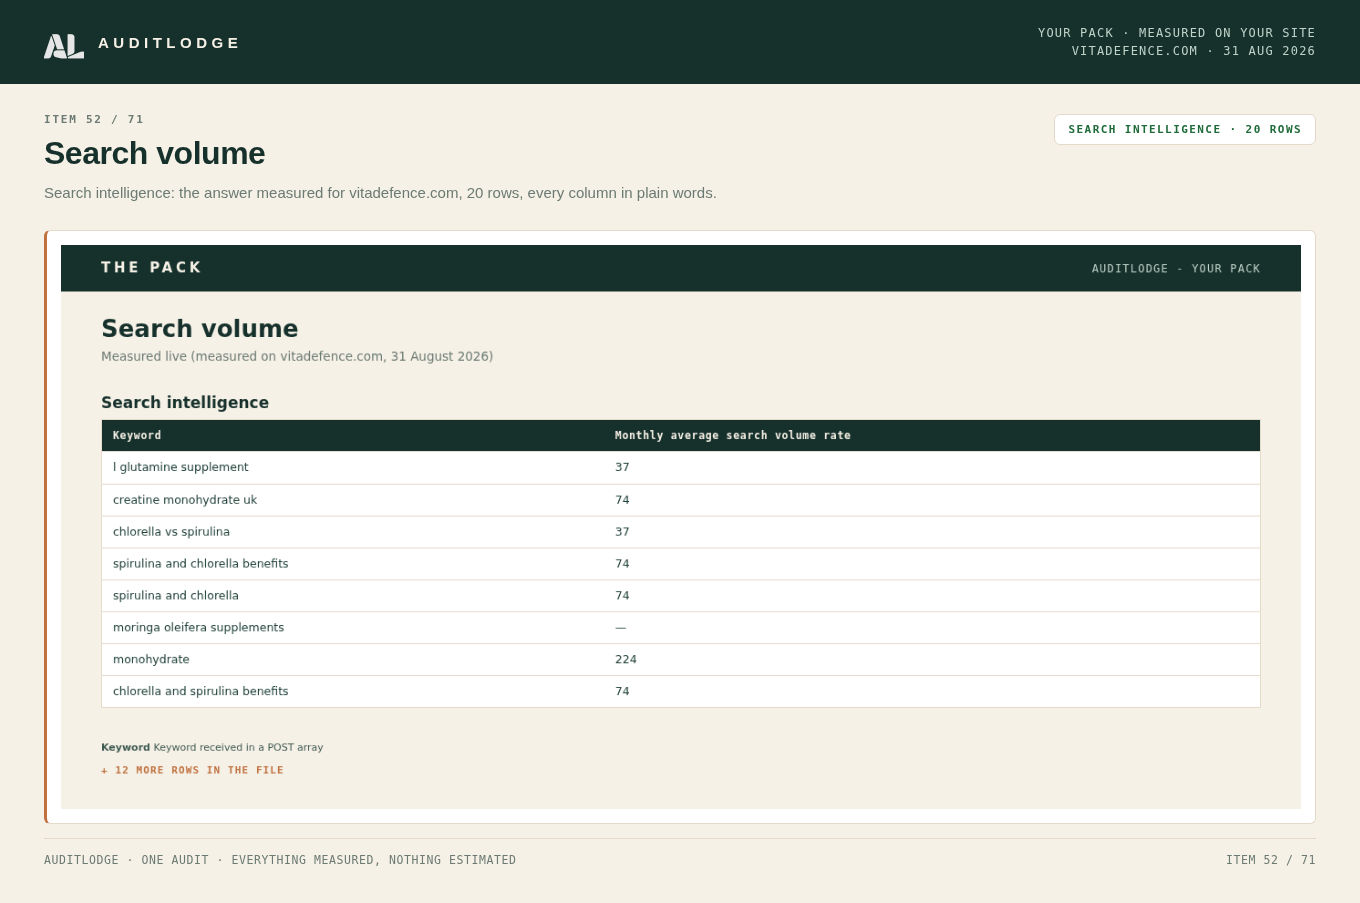Select the 'YOUR PACK · MEASURED ON YOUR SITE' header line
Screen dimensions: 1360x903
point(1177,33)
